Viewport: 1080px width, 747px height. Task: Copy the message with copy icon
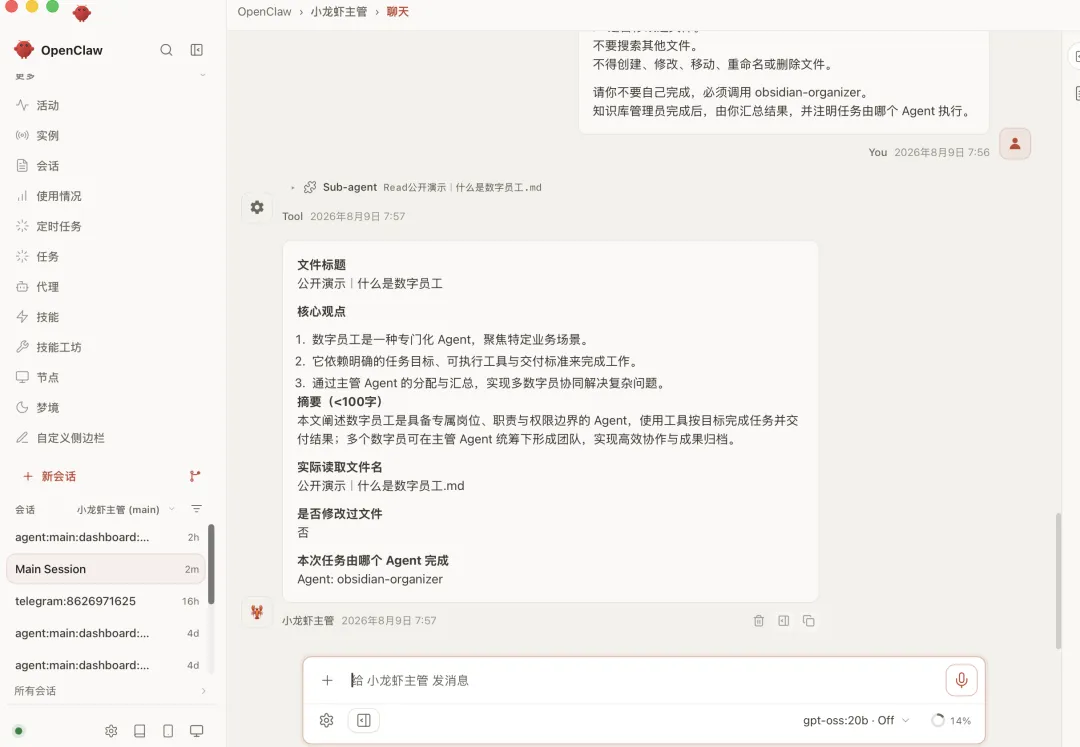[x=809, y=621]
